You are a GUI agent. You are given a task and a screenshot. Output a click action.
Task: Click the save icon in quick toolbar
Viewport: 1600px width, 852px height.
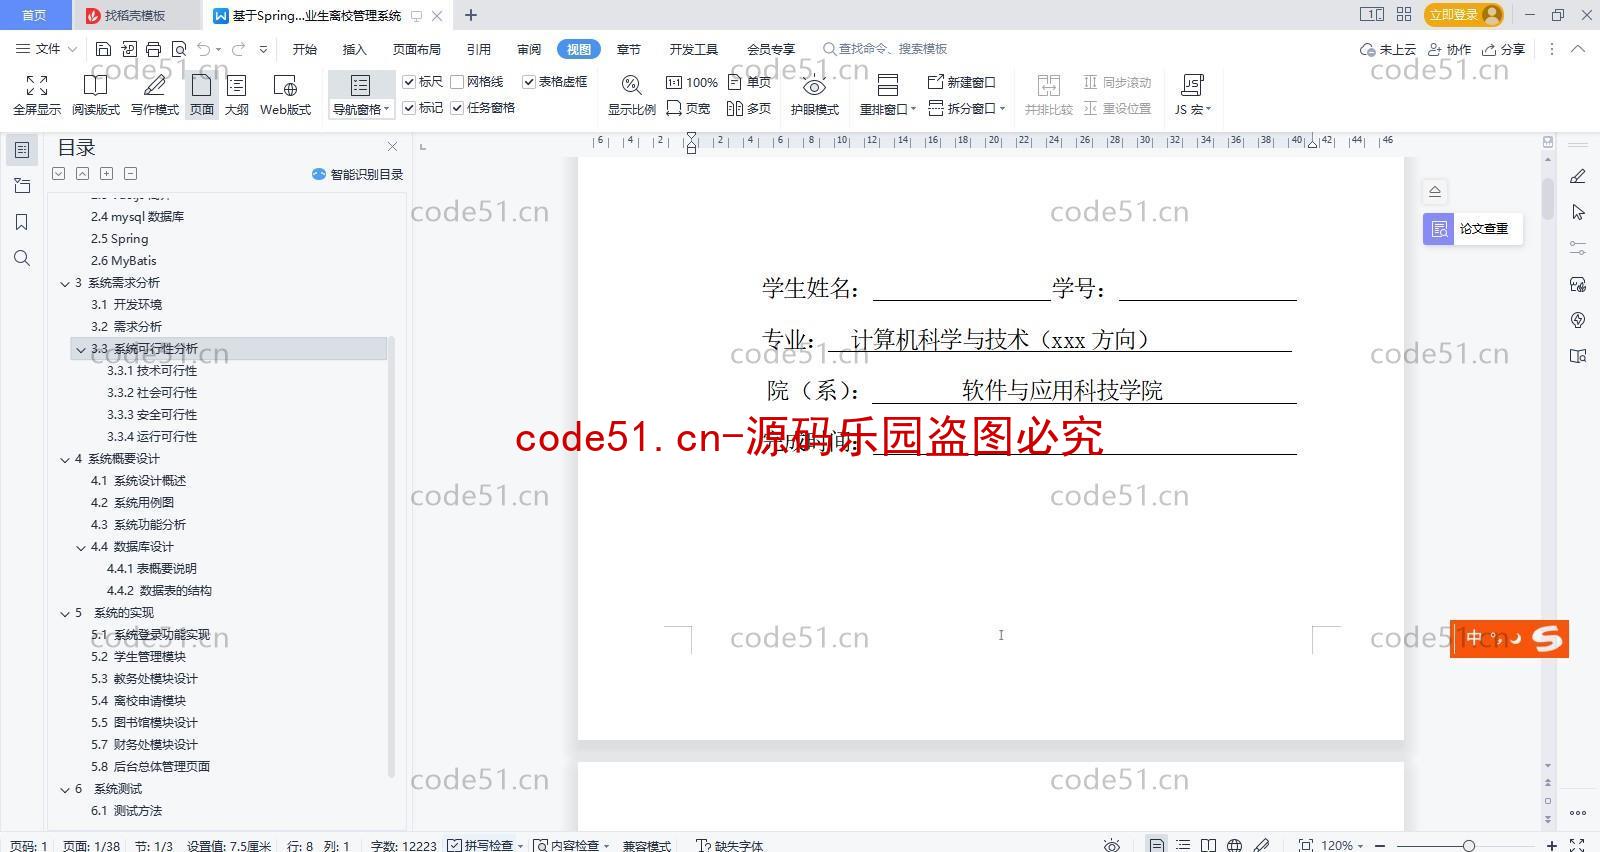103,49
